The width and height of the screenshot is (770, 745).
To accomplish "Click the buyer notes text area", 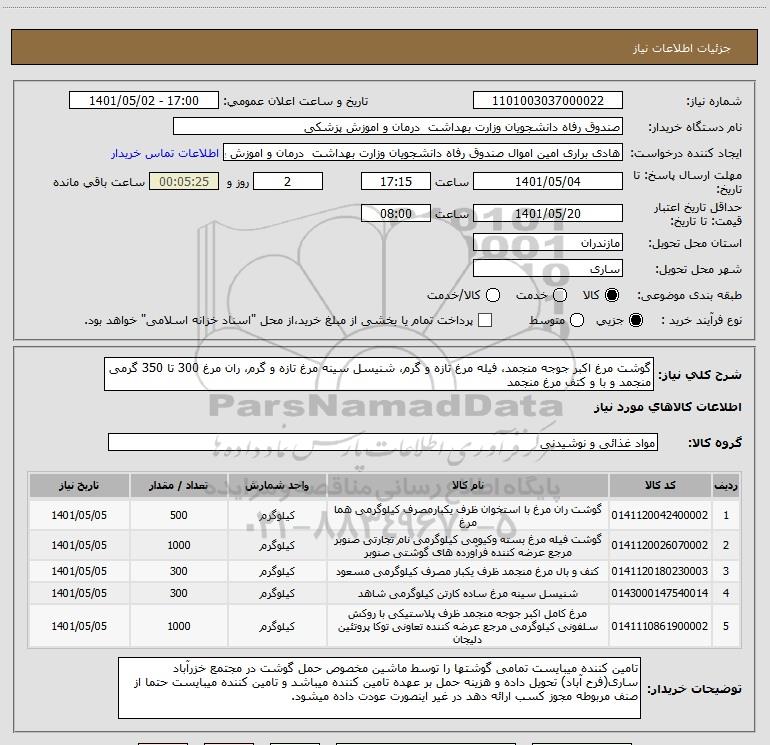I will click(x=379, y=687).
